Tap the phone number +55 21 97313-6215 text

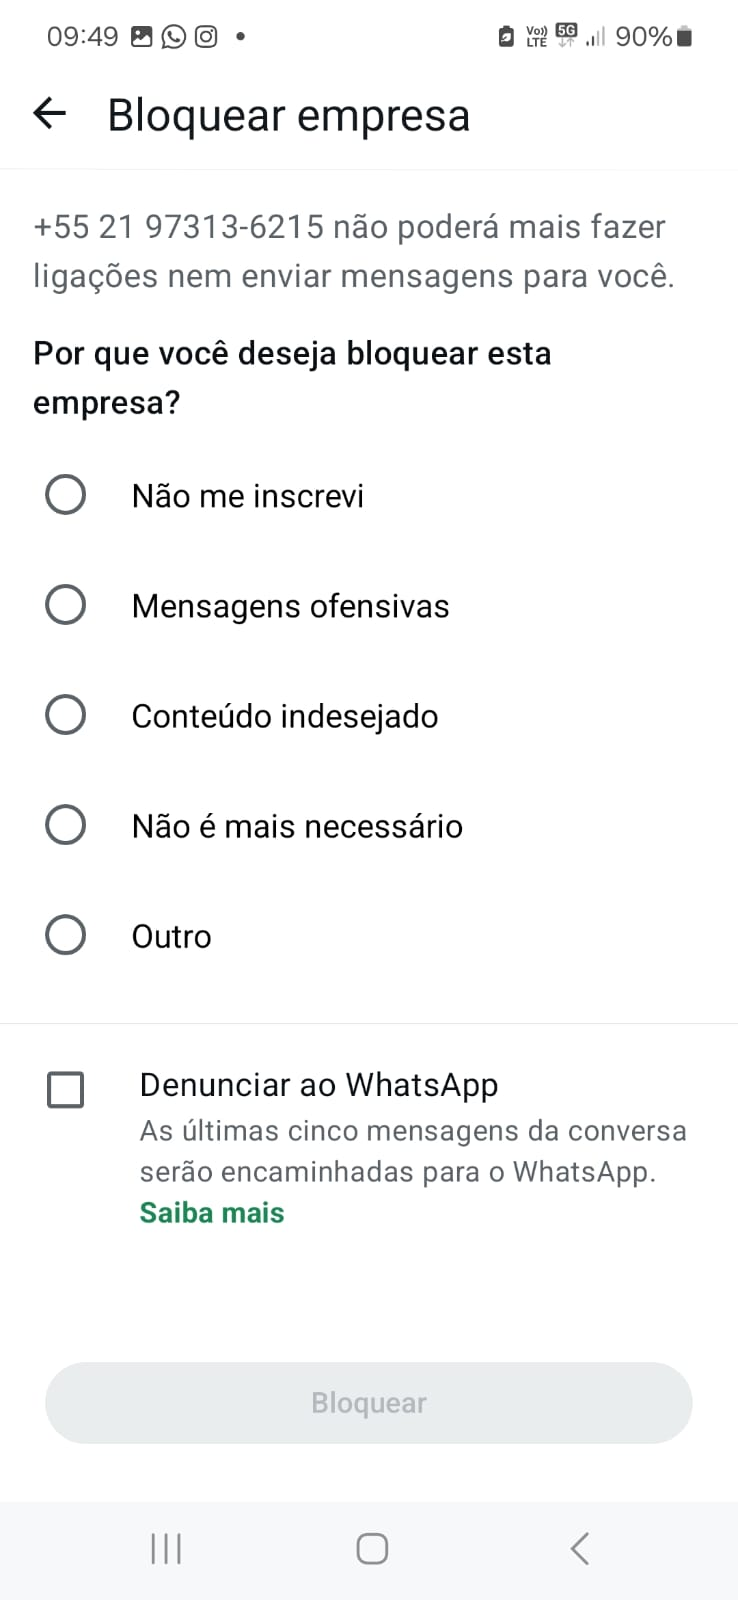[x=178, y=227]
